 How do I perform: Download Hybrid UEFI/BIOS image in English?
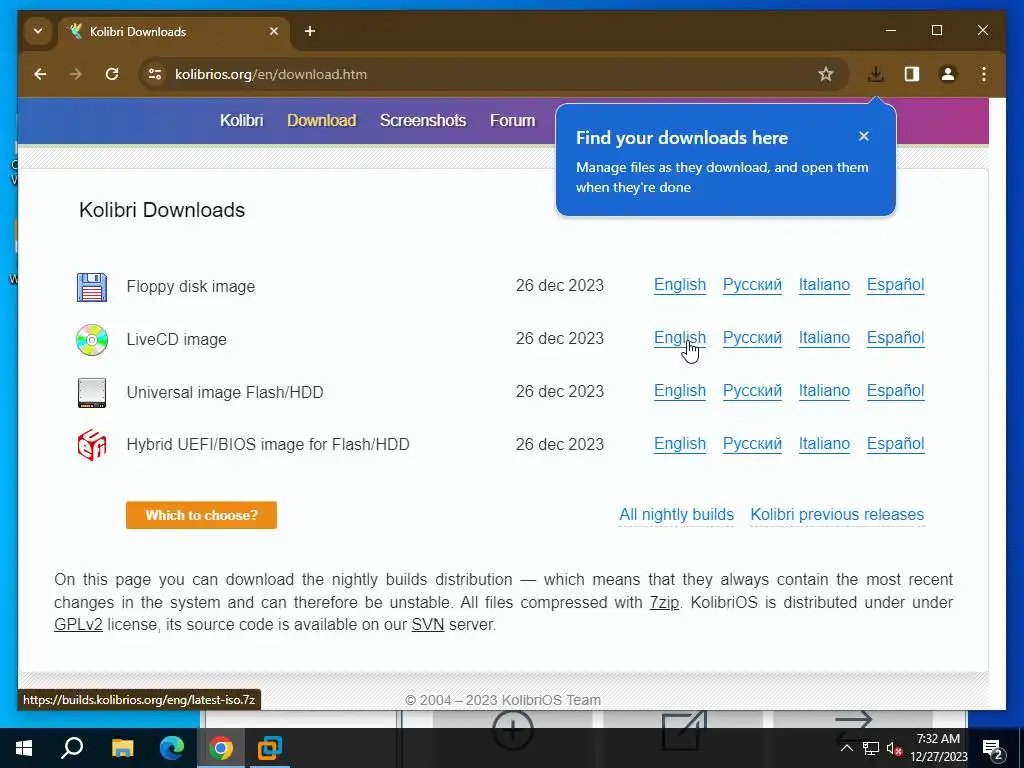point(680,443)
